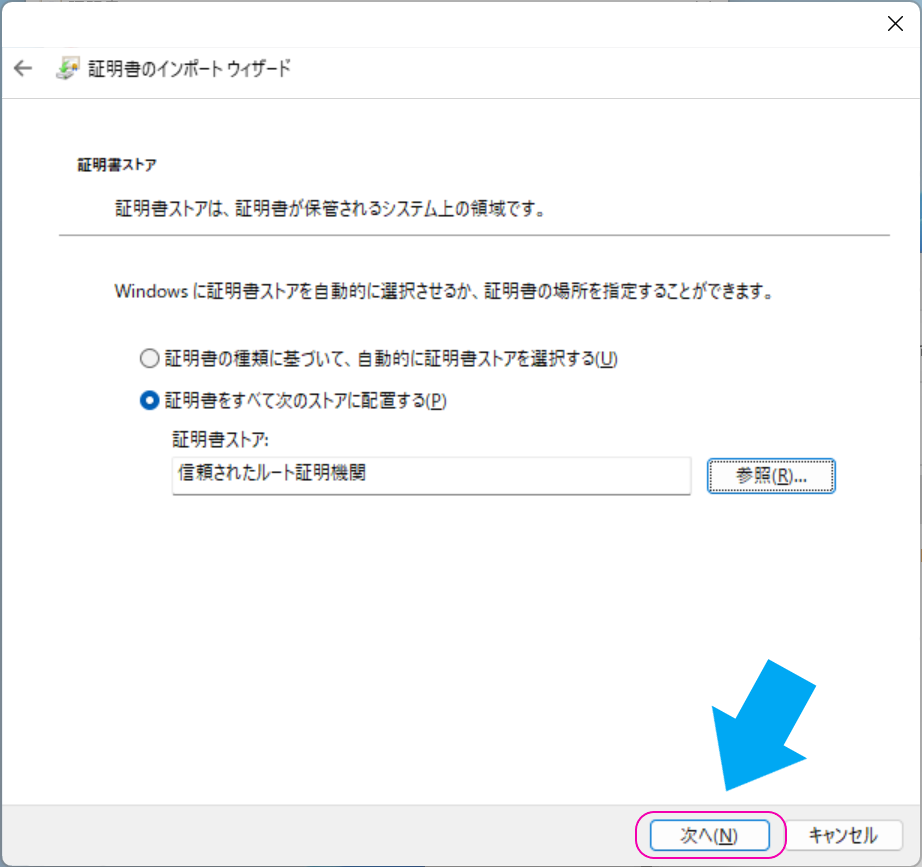Go back with the arrow icon

(x=23, y=68)
